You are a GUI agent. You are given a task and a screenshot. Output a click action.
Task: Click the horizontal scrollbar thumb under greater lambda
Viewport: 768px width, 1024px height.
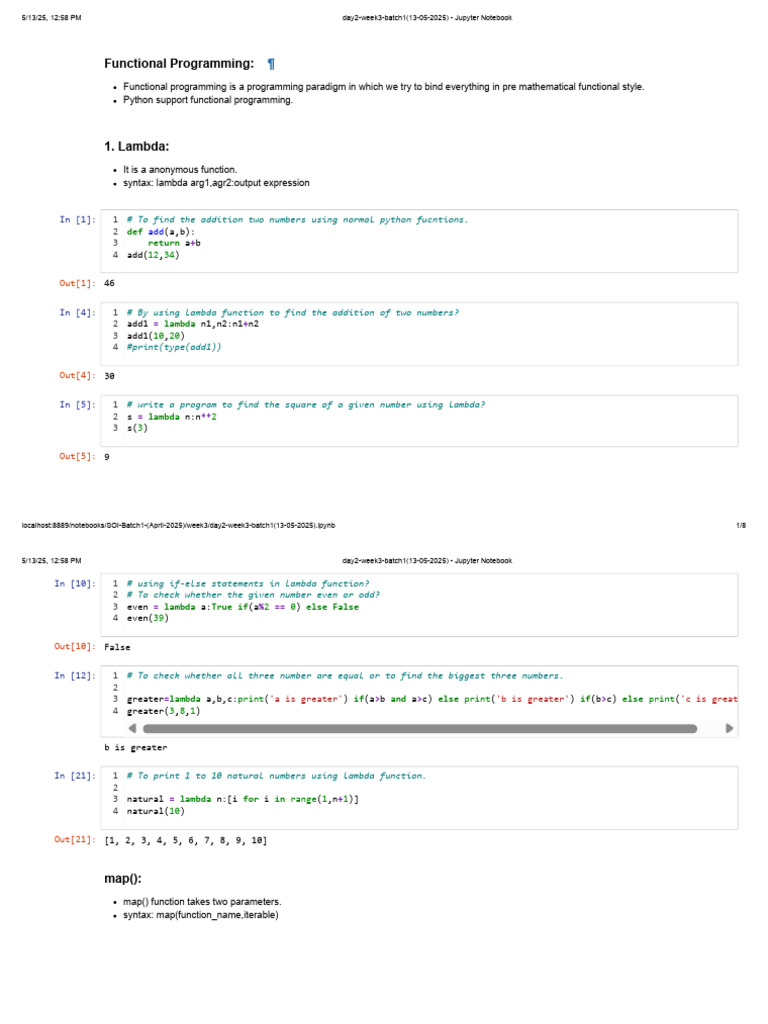pos(420,729)
